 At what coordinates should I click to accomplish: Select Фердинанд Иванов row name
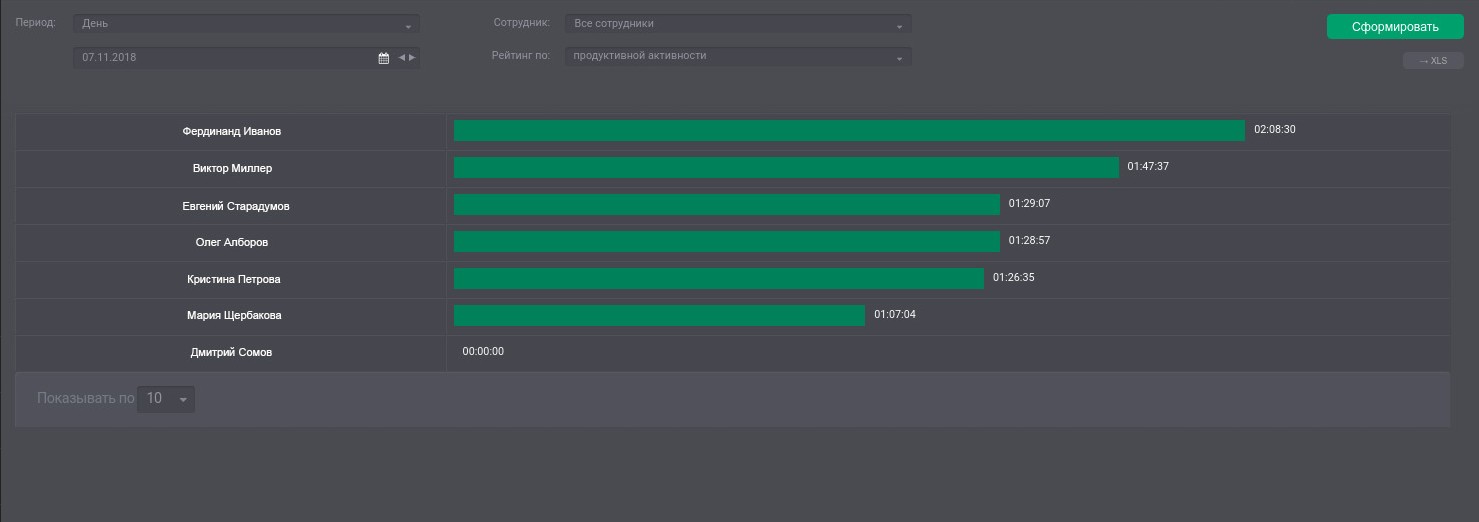231,131
